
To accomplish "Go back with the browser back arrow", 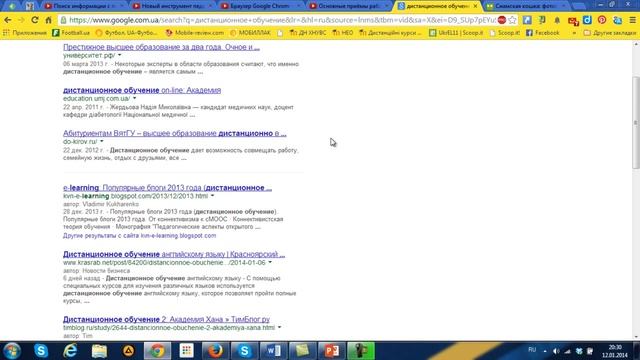I will tap(7, 20).
